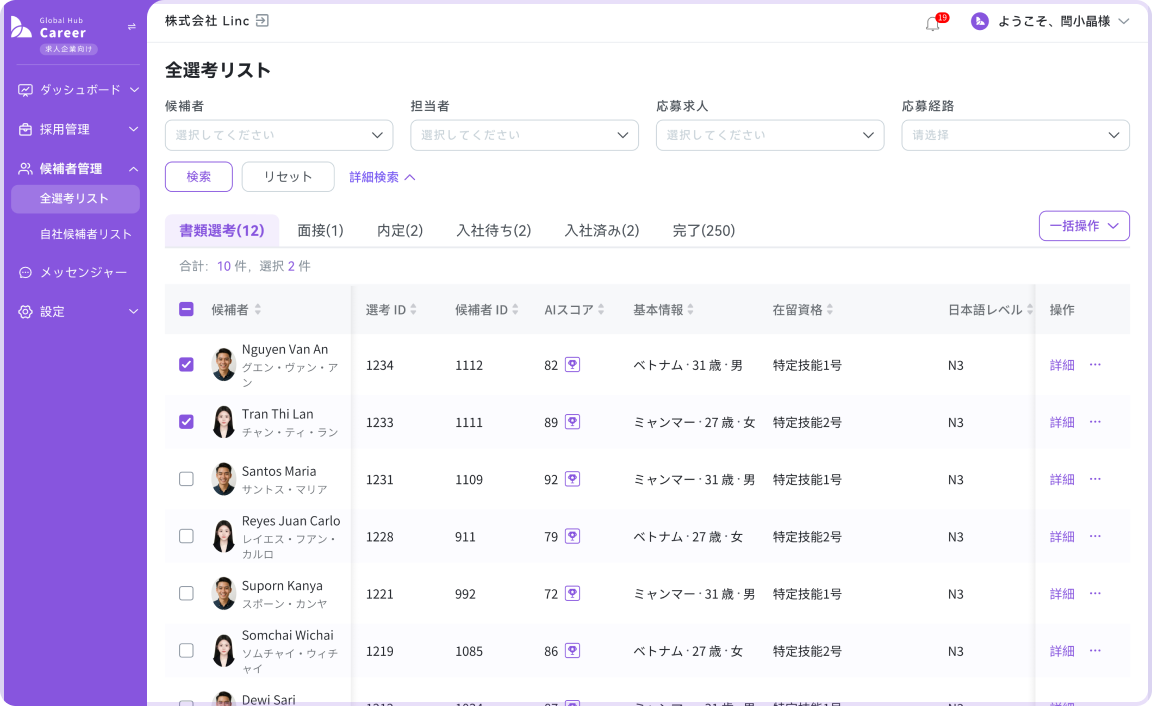Sort by 選考 ID column arrows

(414, 310)
